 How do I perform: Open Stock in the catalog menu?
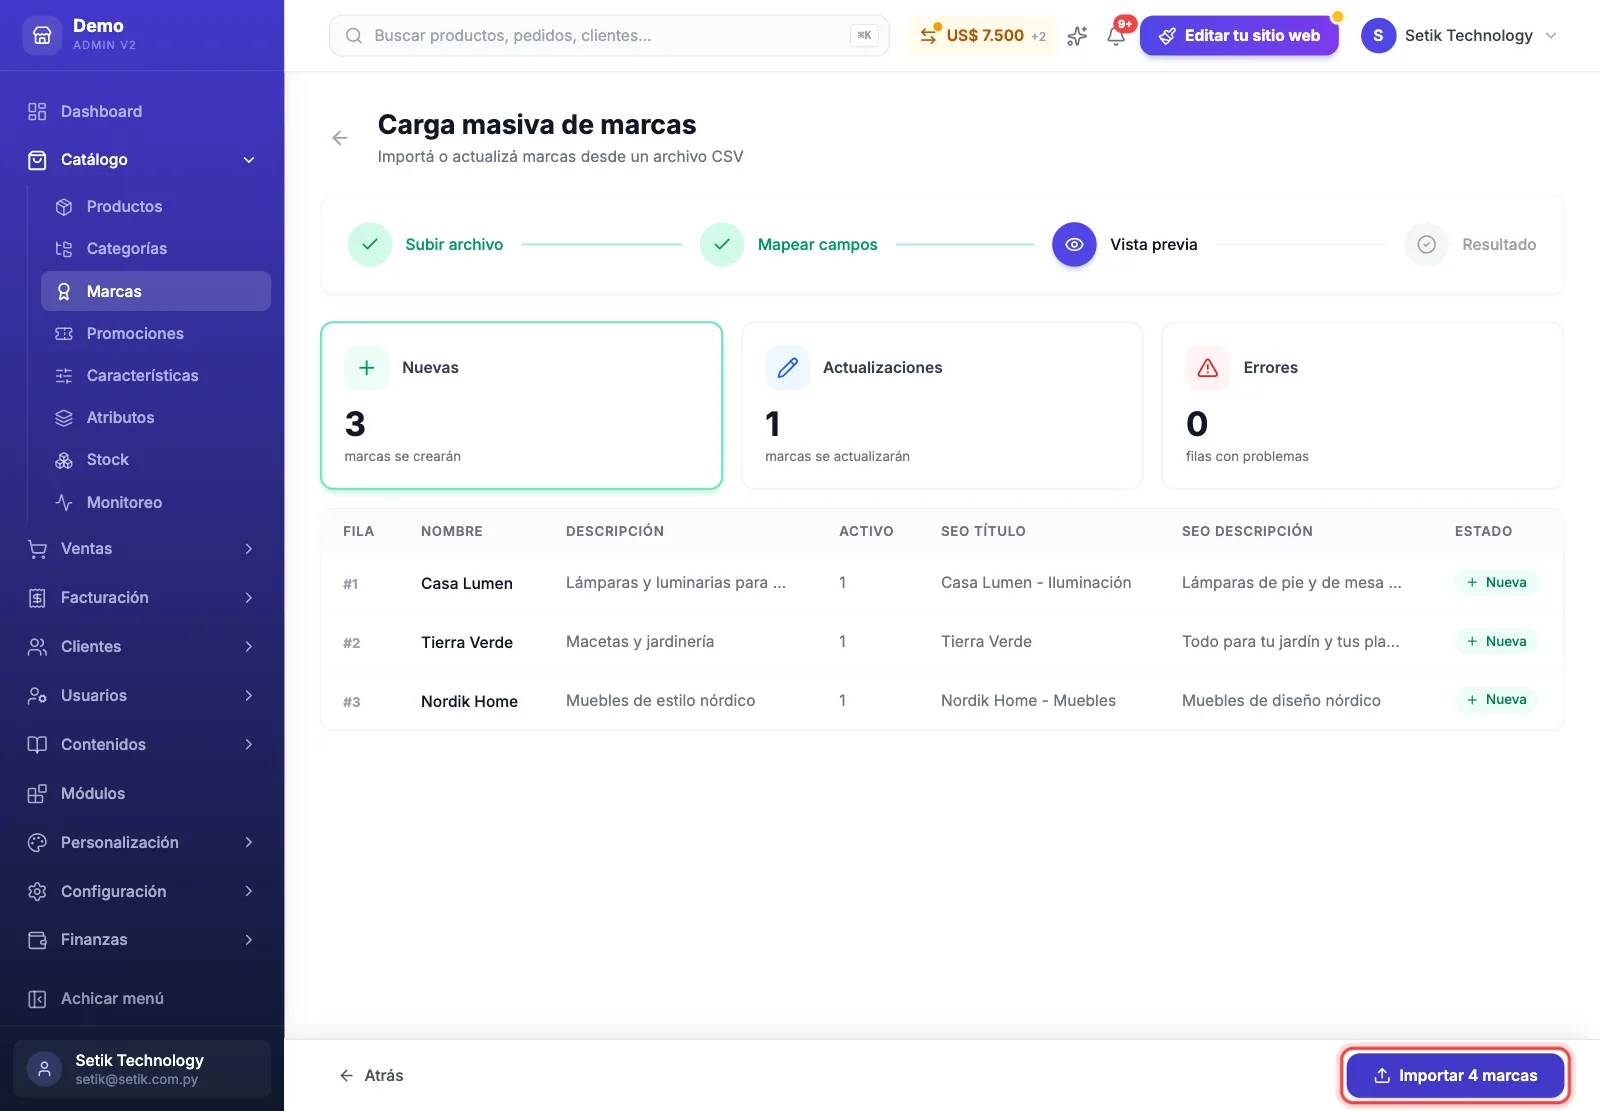(x=156, y=460)
